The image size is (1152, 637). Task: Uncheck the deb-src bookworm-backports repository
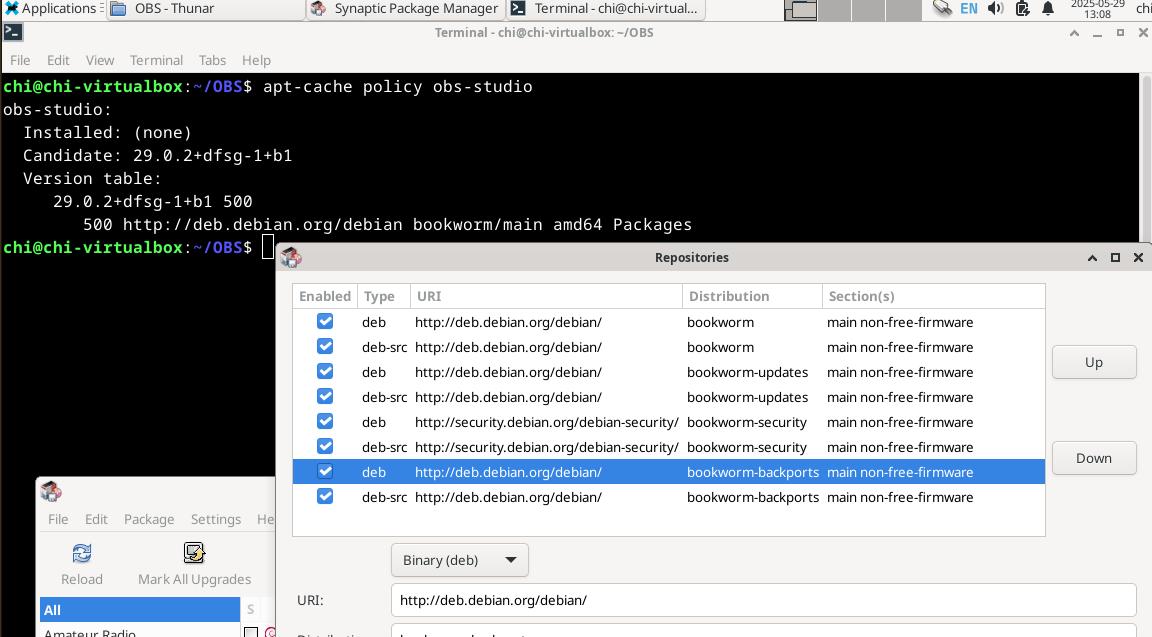[x=325, y=496]
